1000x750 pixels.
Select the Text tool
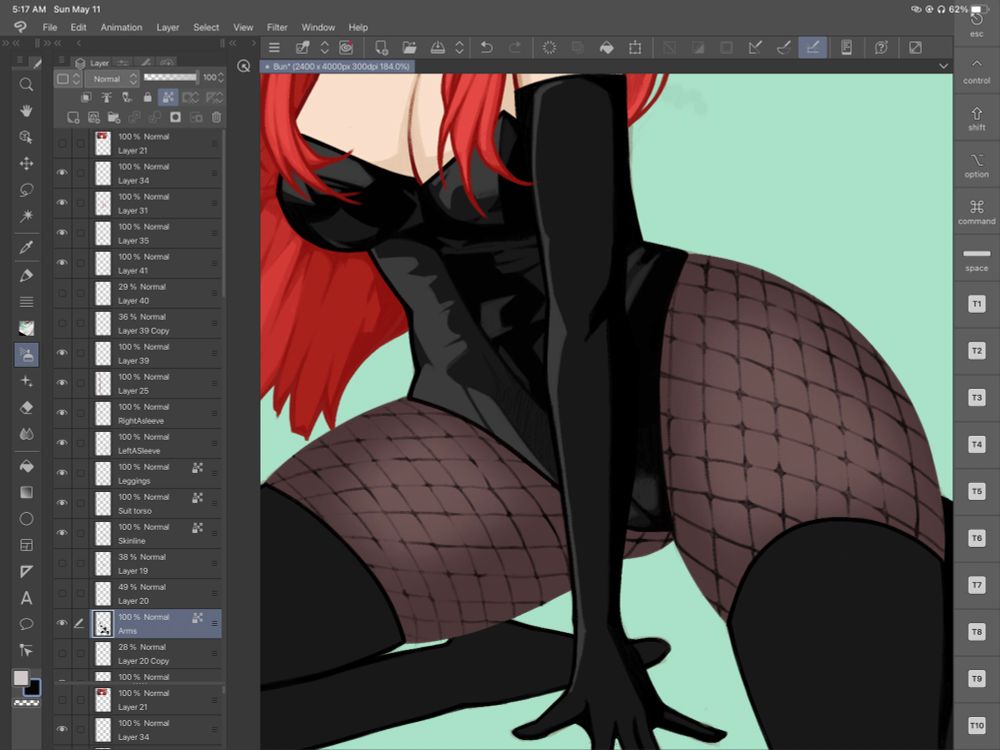[x=26, y=598]
